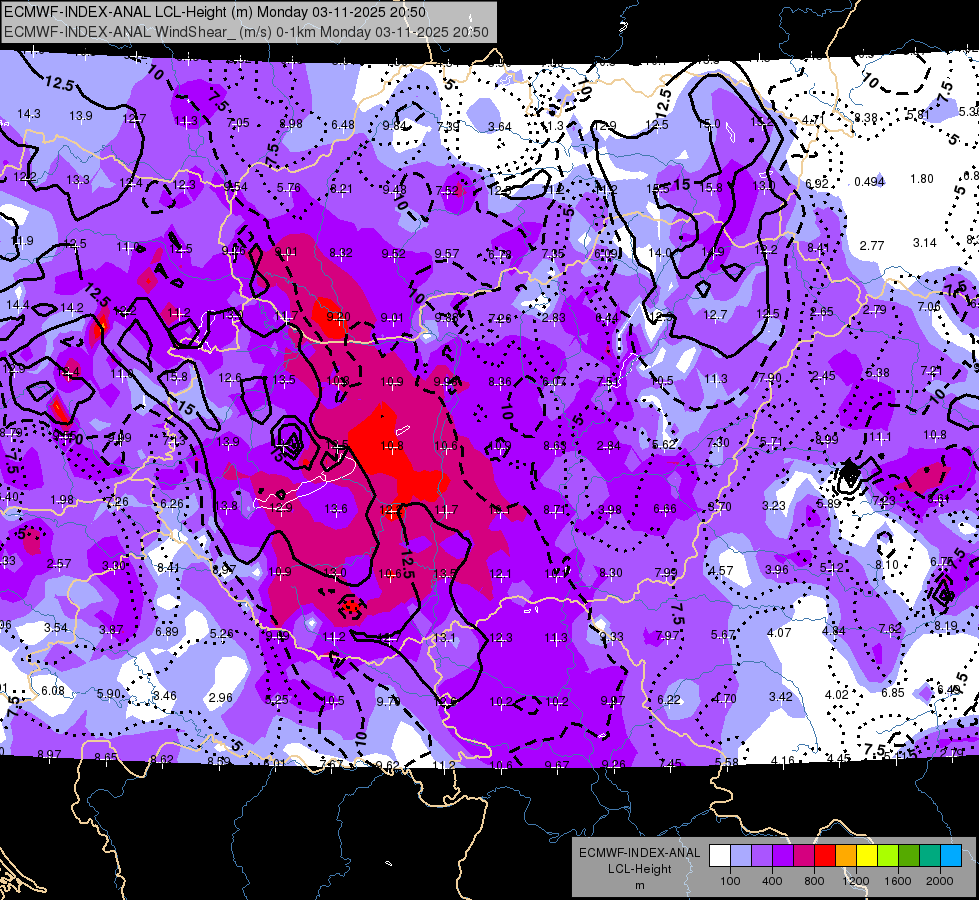Image resolution: width=979 pixels, height=900 pixels.
Task: Click the lime green swatch in the legend
Action: [x=888, y=856]
